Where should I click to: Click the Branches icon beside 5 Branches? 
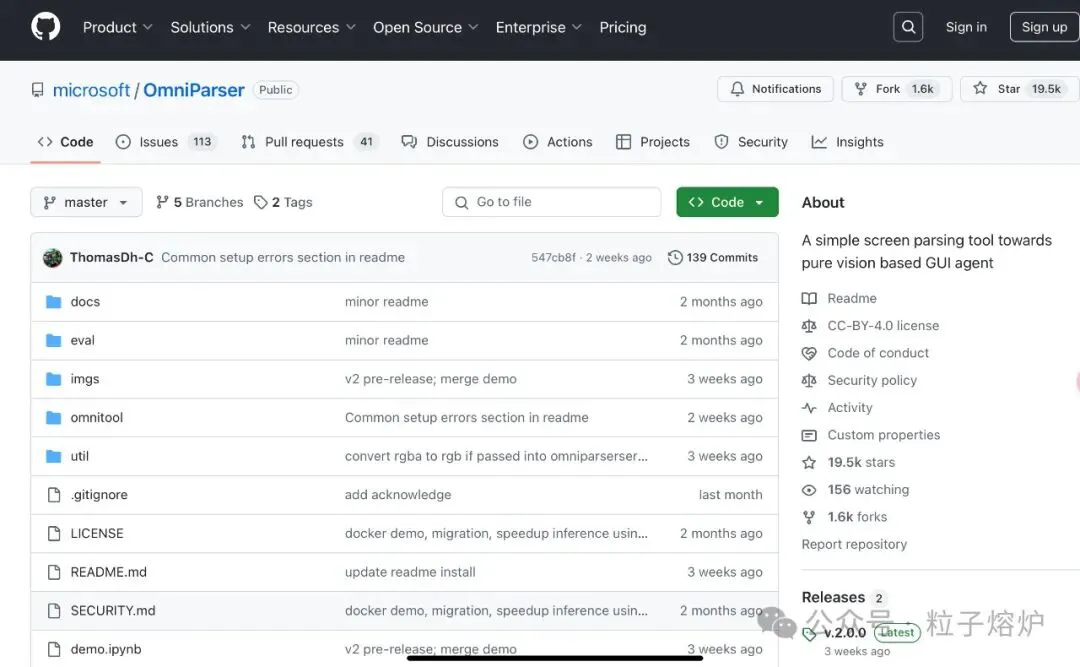tap(163, 202)
